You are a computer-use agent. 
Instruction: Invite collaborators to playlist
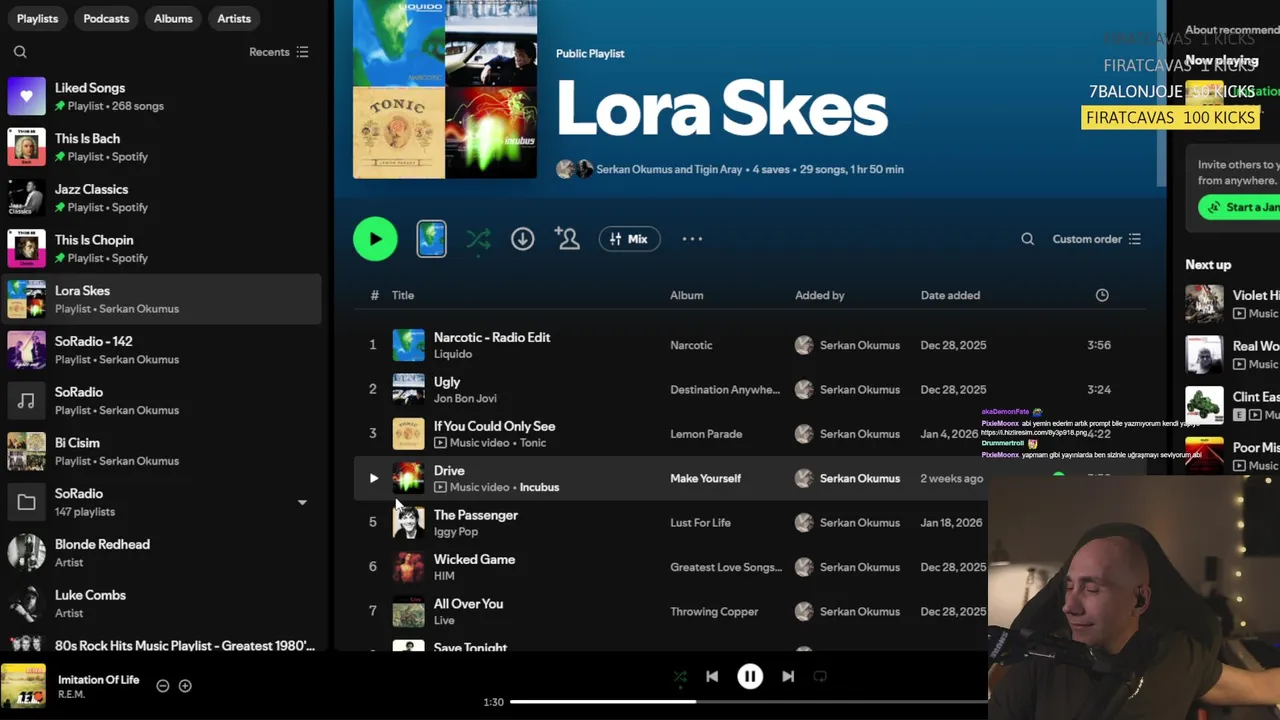[x=568, y=239]
